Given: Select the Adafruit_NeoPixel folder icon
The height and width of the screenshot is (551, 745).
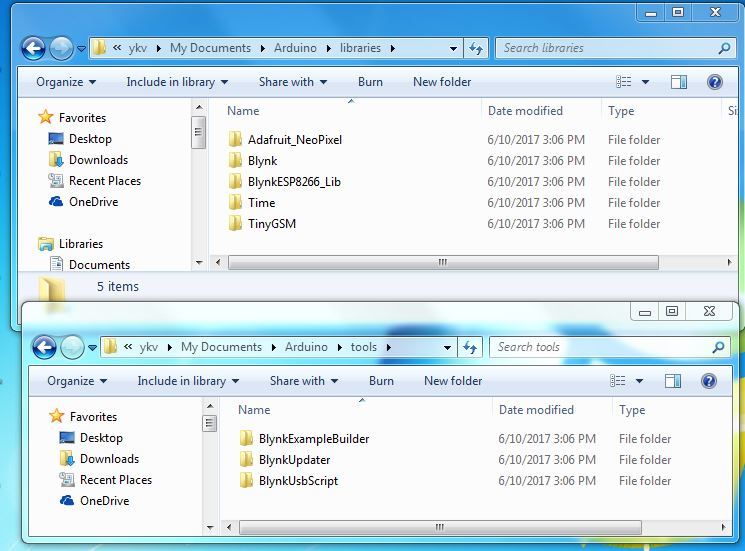Looking at the screenshot, I should pyautogui.click(x=235, y=140).
